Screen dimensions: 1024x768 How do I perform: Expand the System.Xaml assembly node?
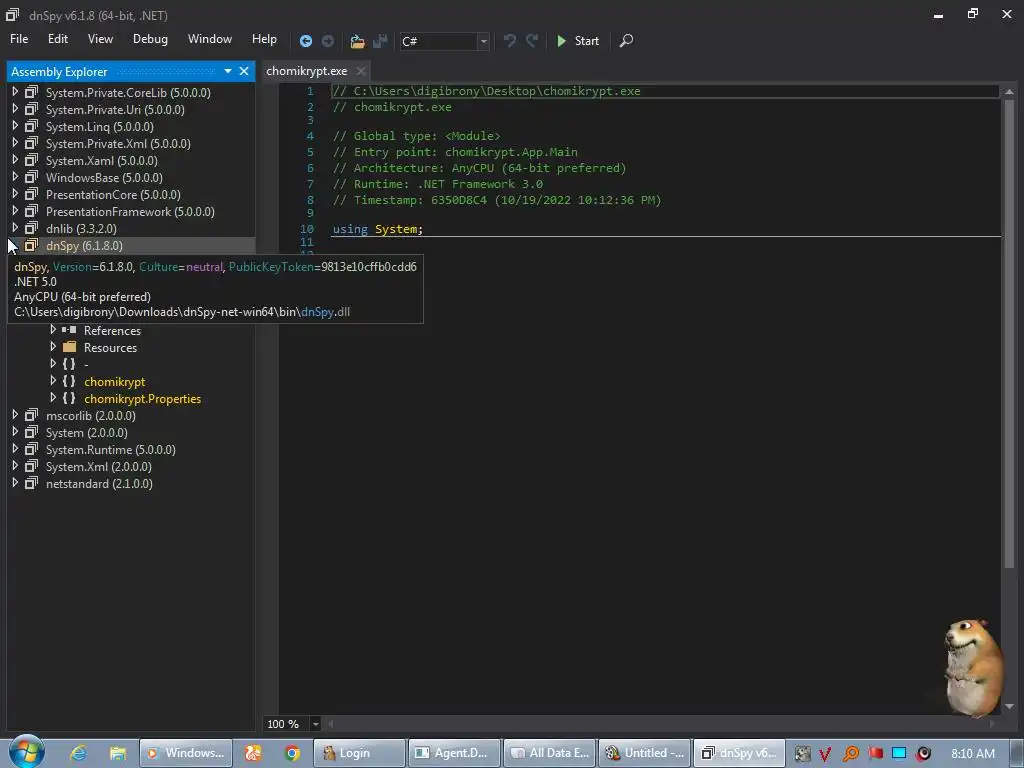(x=15, y=160)
